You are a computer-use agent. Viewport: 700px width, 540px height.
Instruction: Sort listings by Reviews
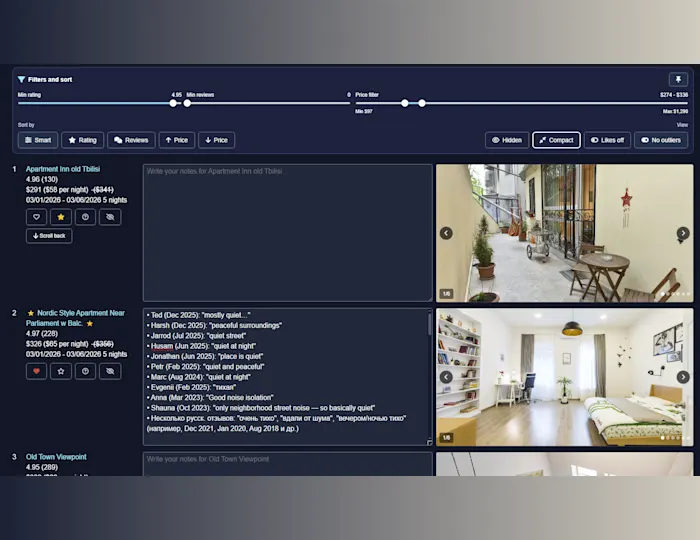[131, 140]
